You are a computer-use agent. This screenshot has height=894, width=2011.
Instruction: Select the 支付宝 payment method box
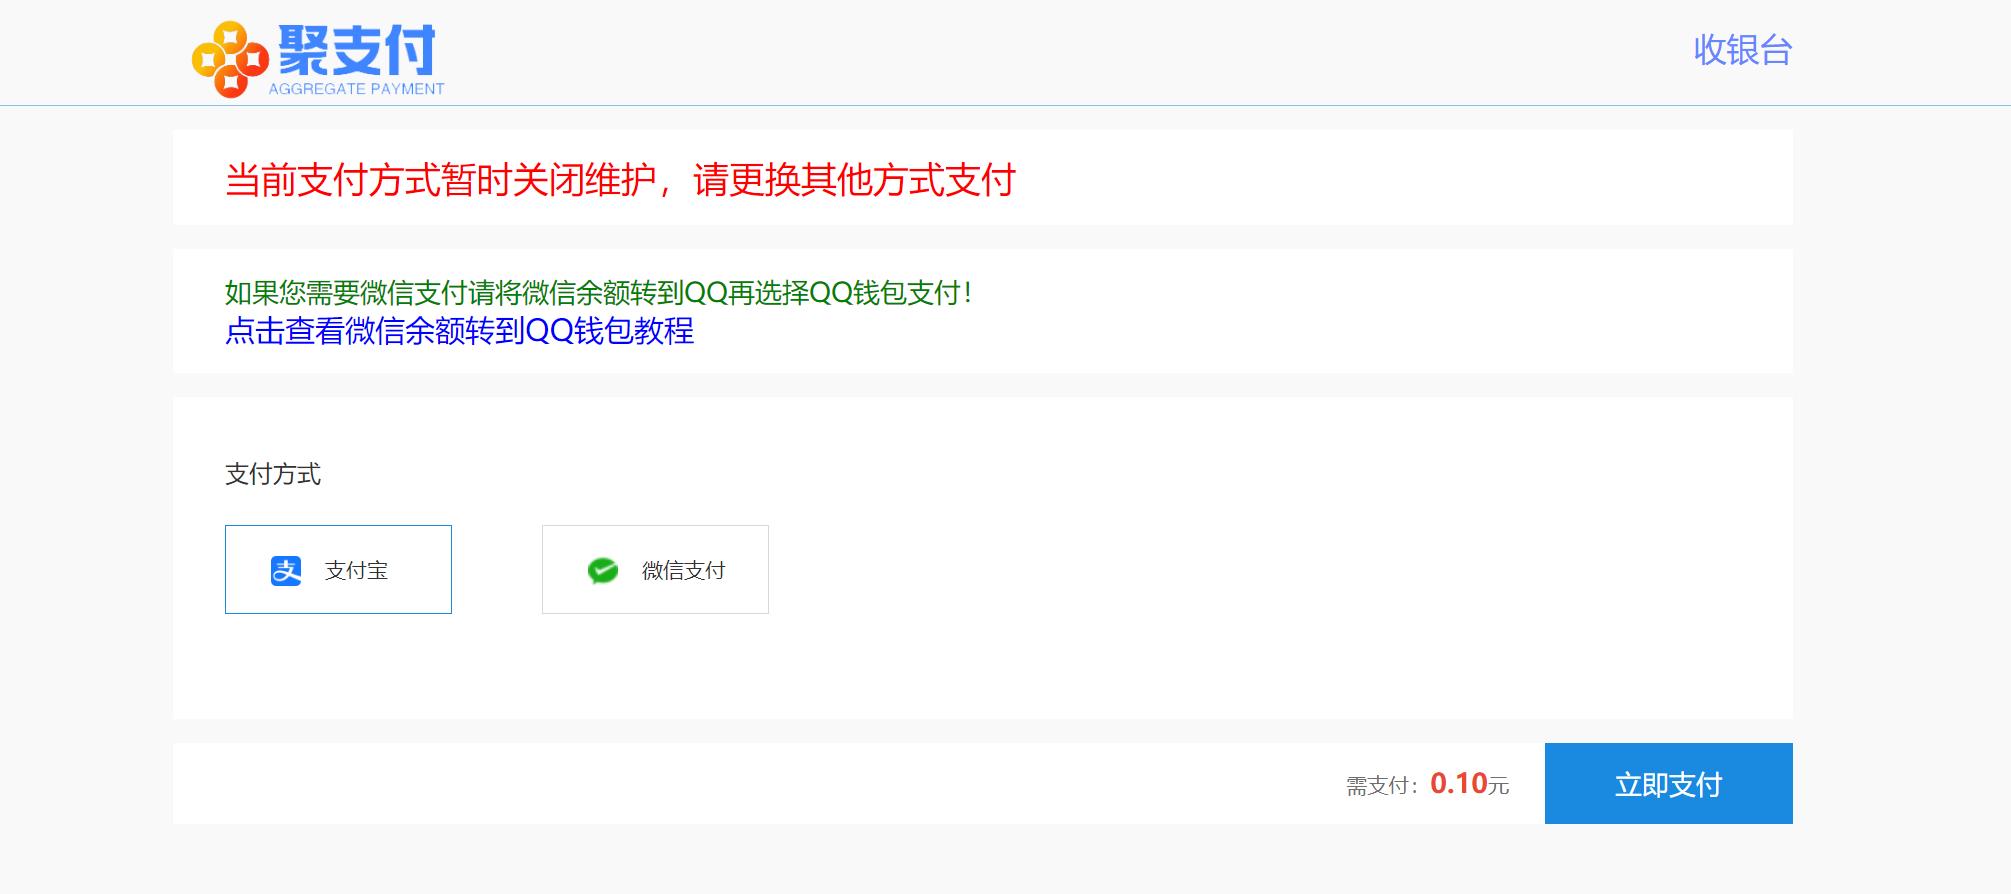(338, 569)
